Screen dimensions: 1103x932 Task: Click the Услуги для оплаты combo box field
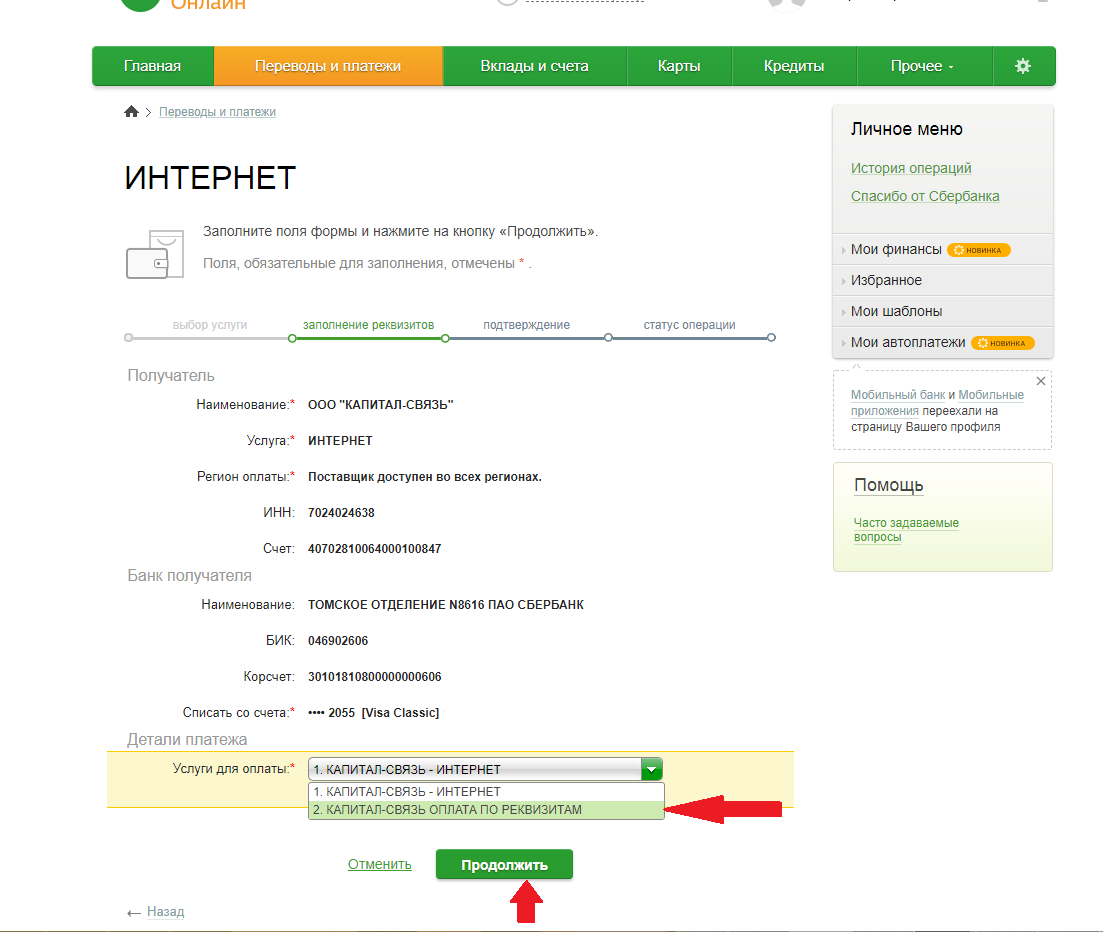(485, 770)
